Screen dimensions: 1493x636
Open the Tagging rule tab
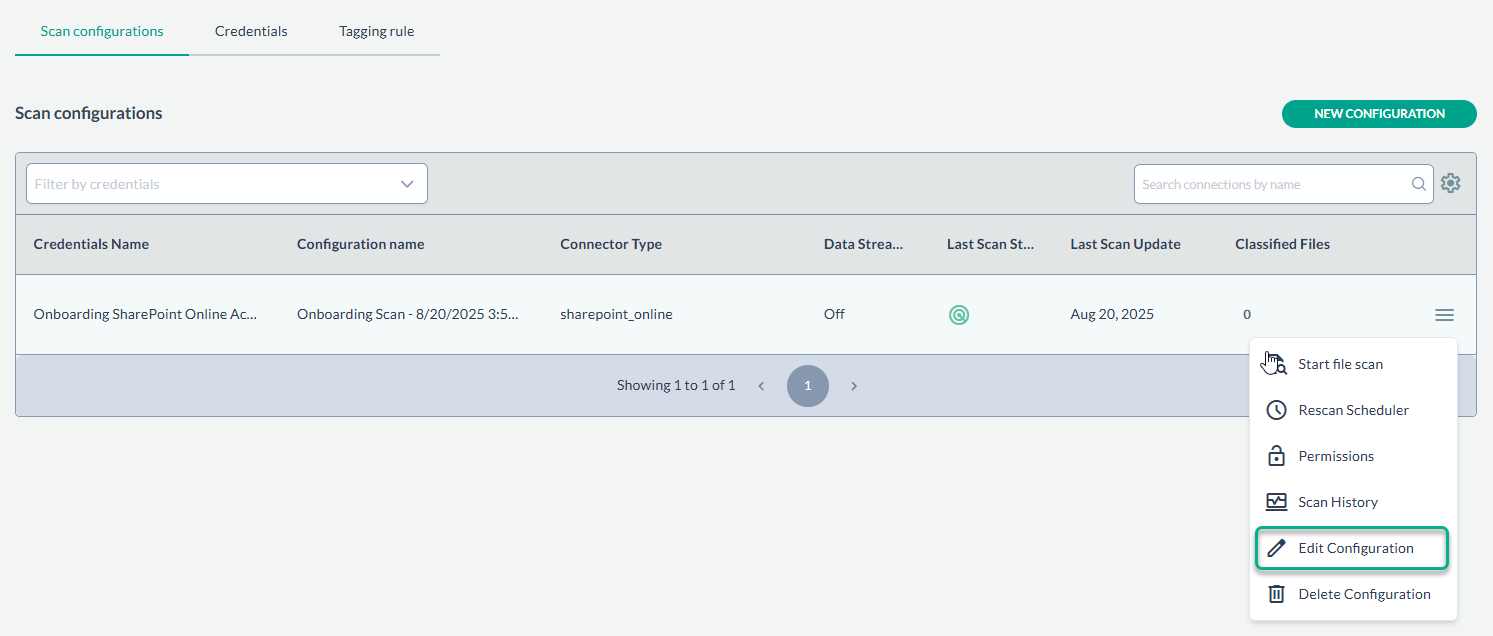(376, 31)
